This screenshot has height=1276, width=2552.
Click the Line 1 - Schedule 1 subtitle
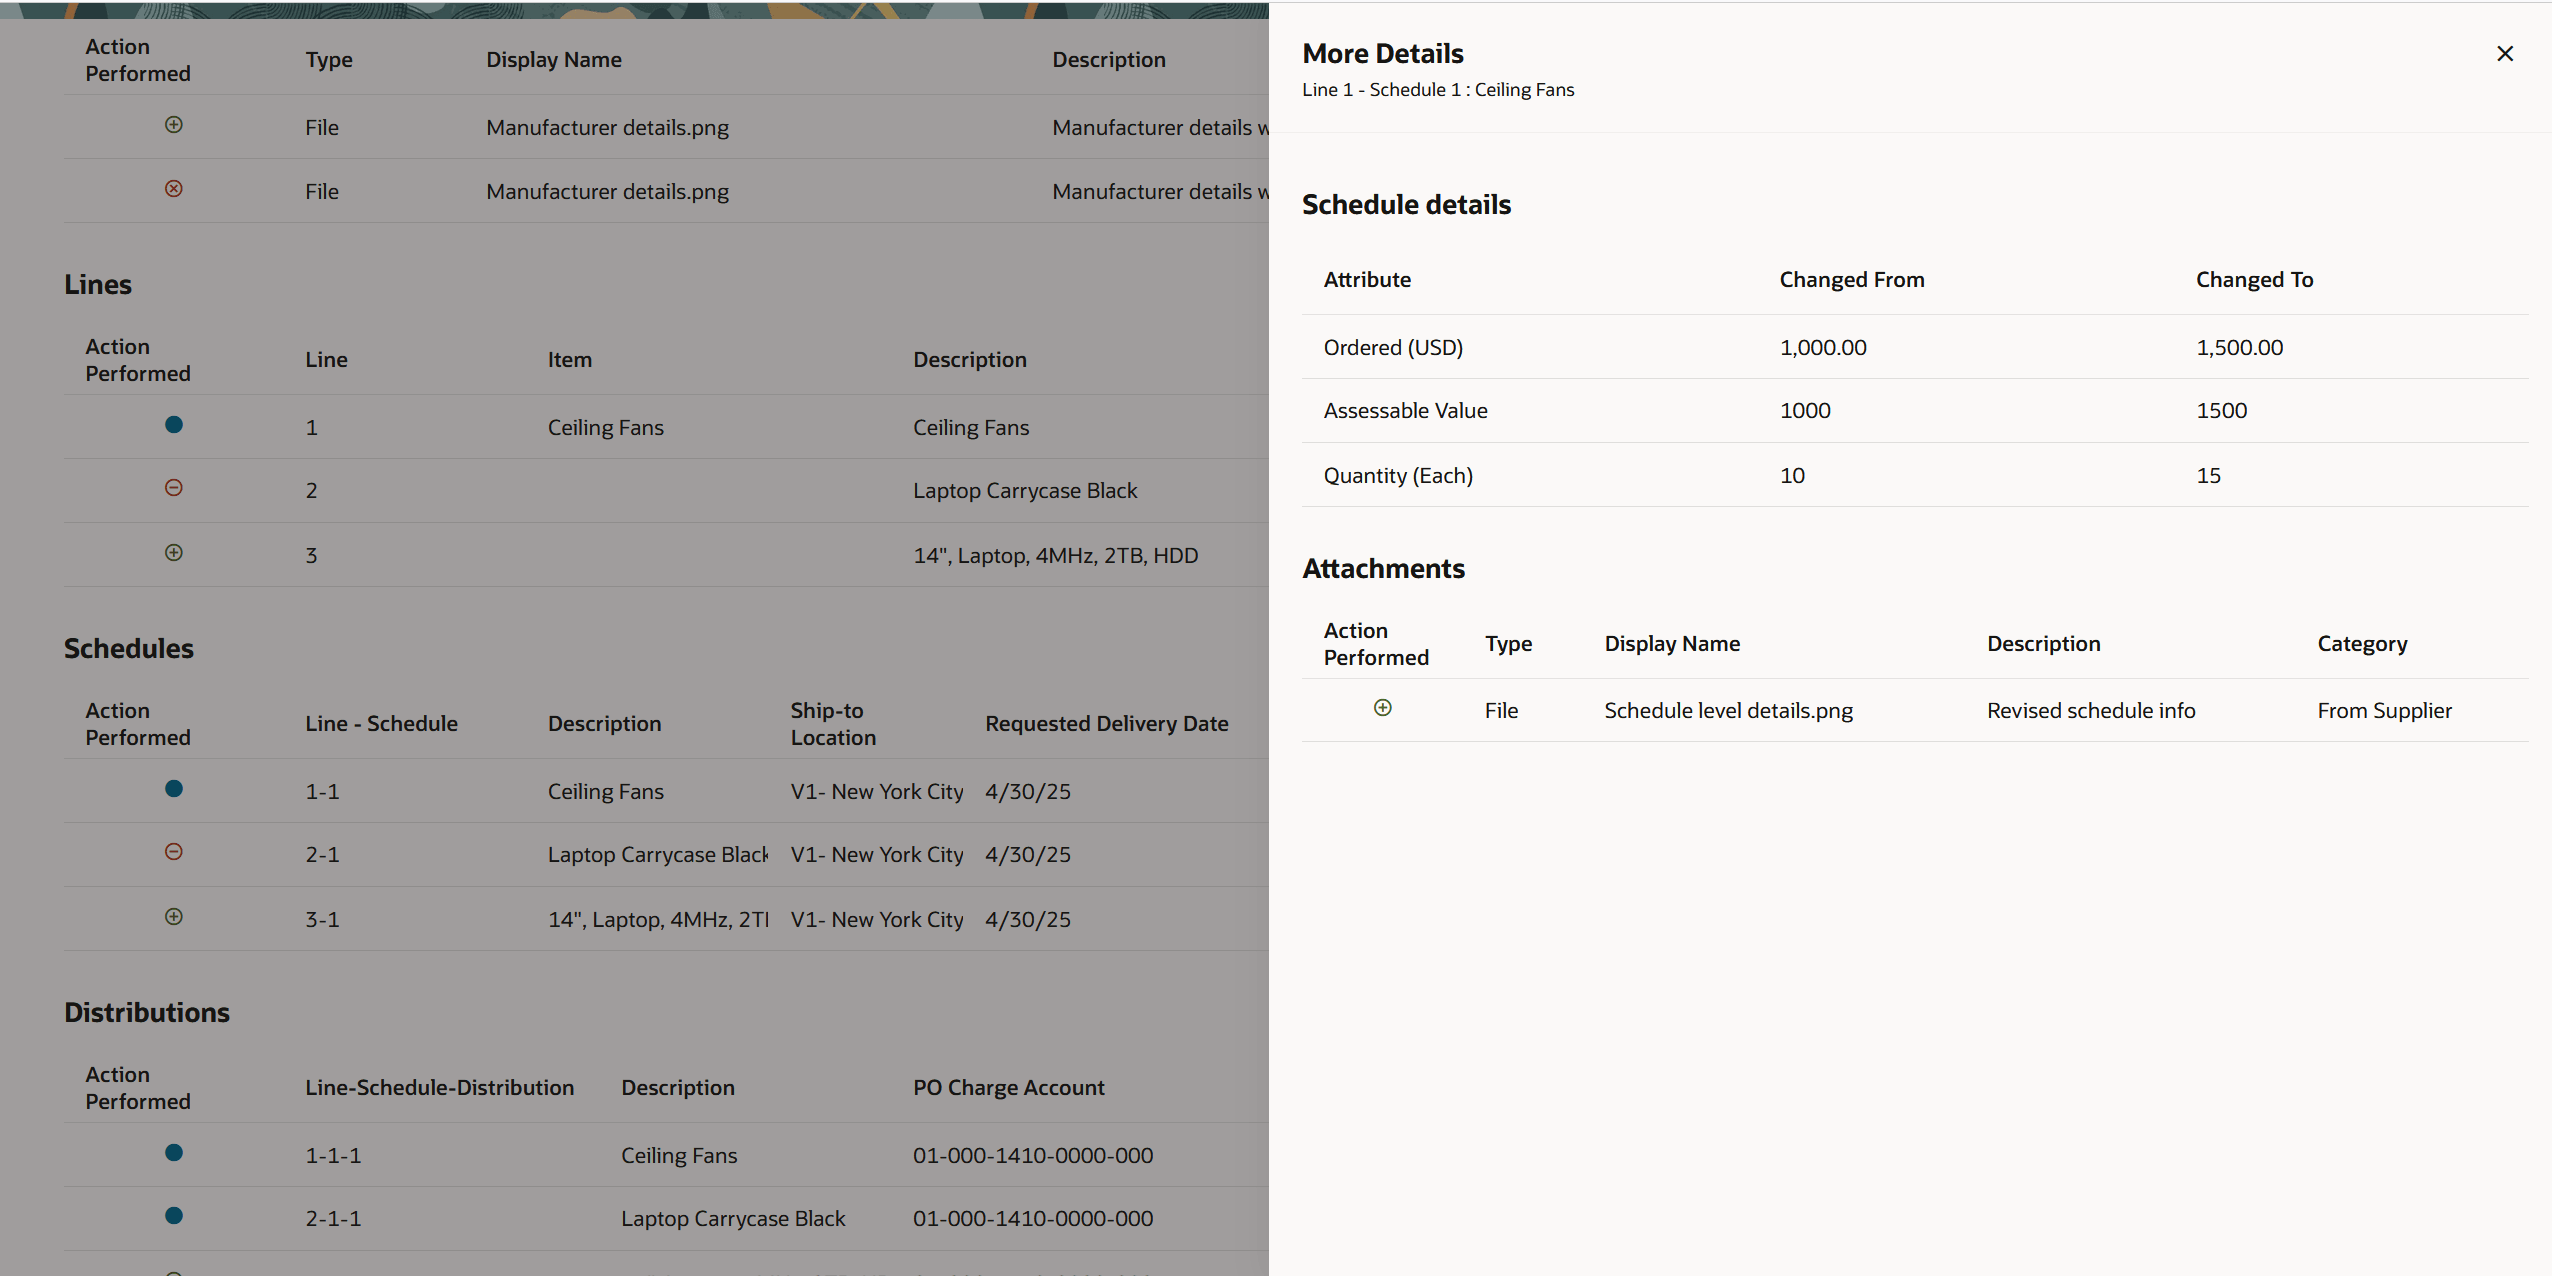point(1438,89)
